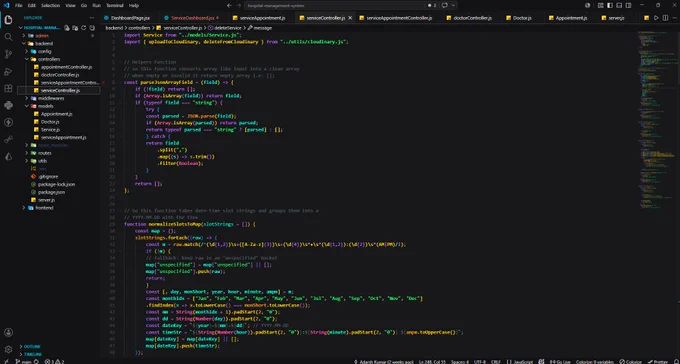This screenshot has height=364, width=680.
Task: Click the CRLF line ending indicator
Action: coord(496,361)
